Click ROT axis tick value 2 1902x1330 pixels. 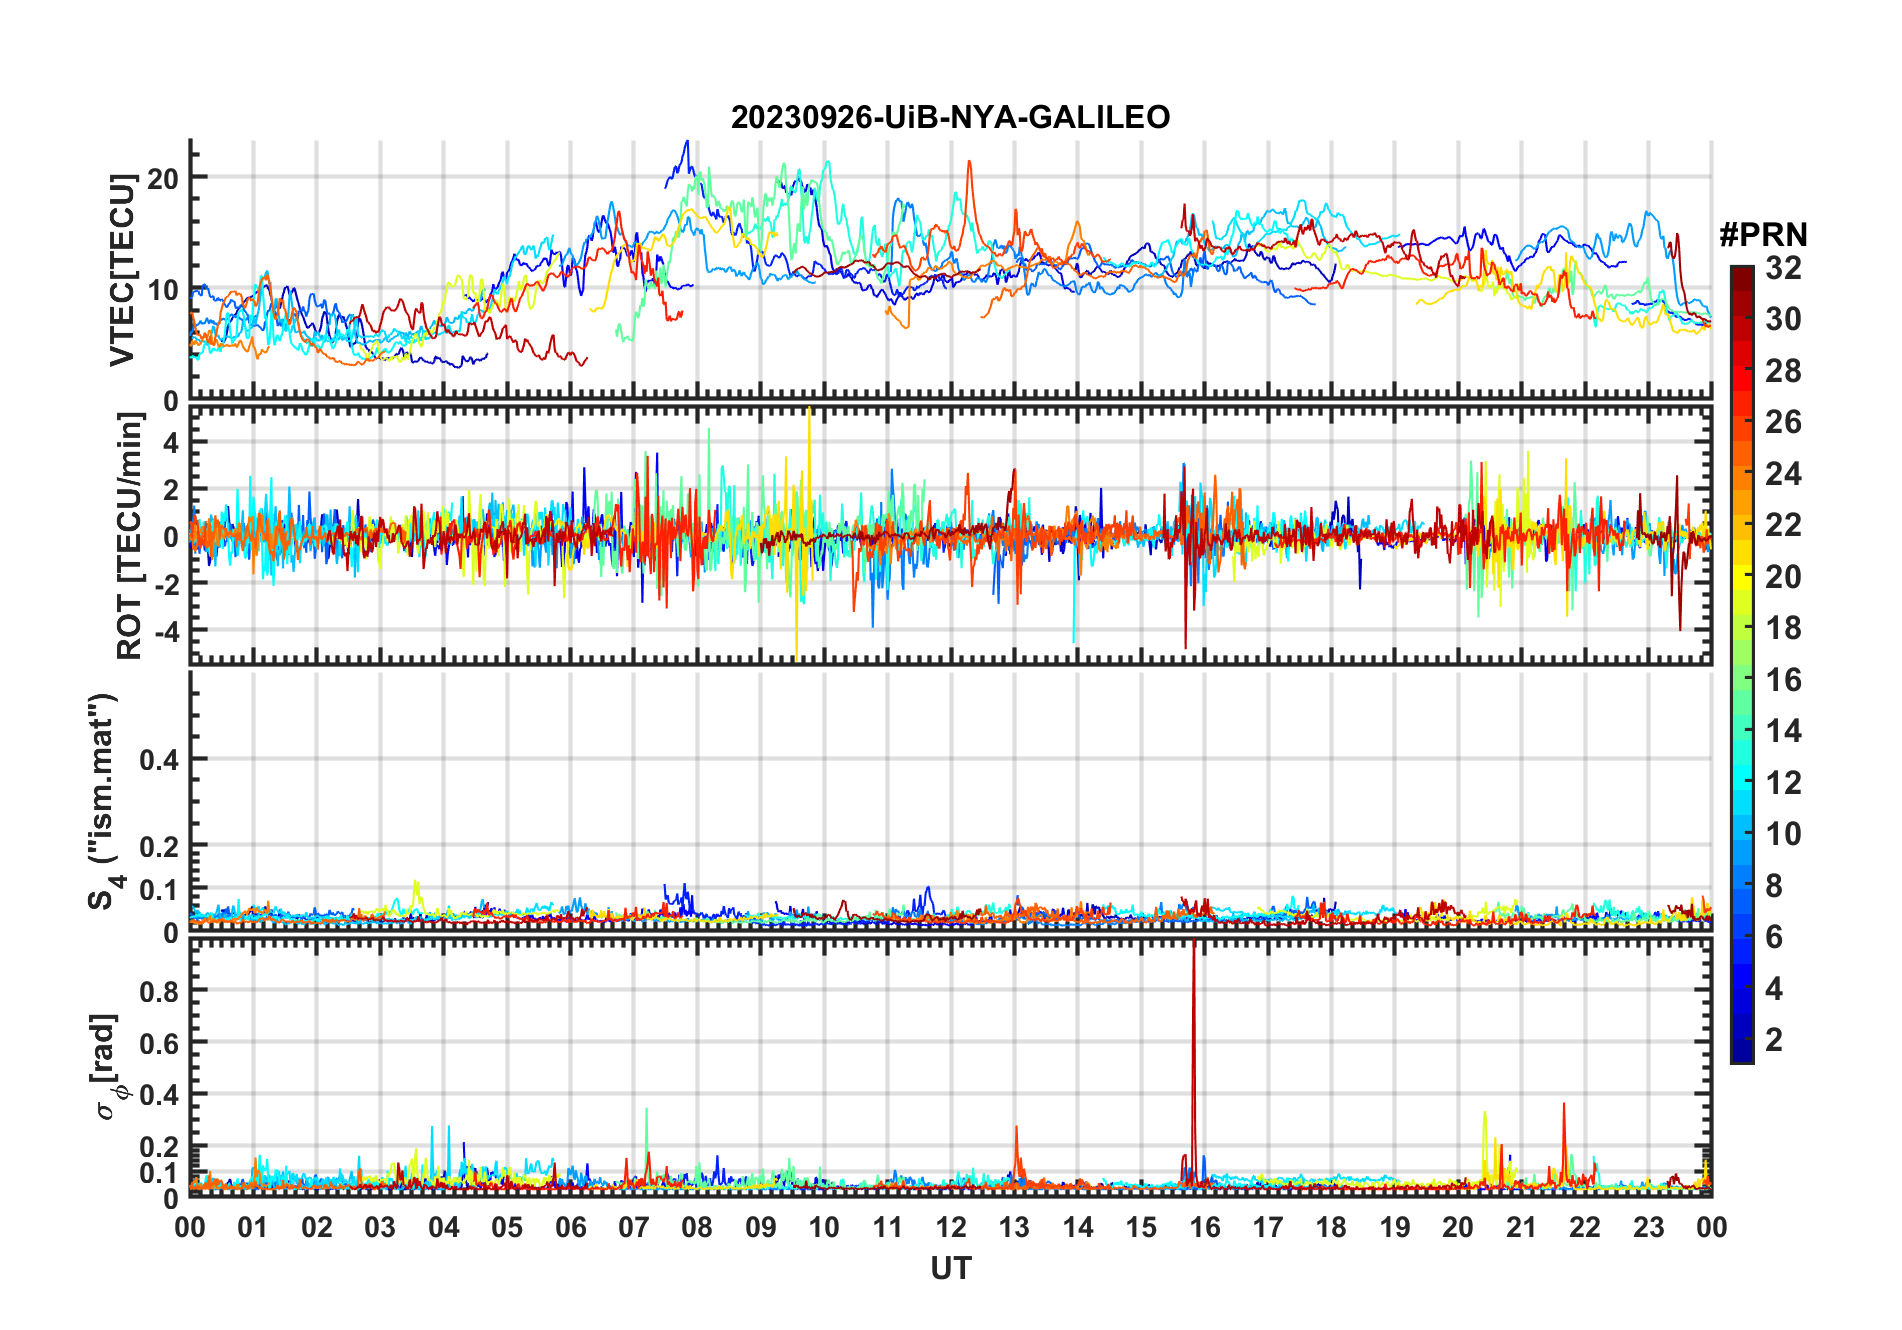(x=171, y=489)
